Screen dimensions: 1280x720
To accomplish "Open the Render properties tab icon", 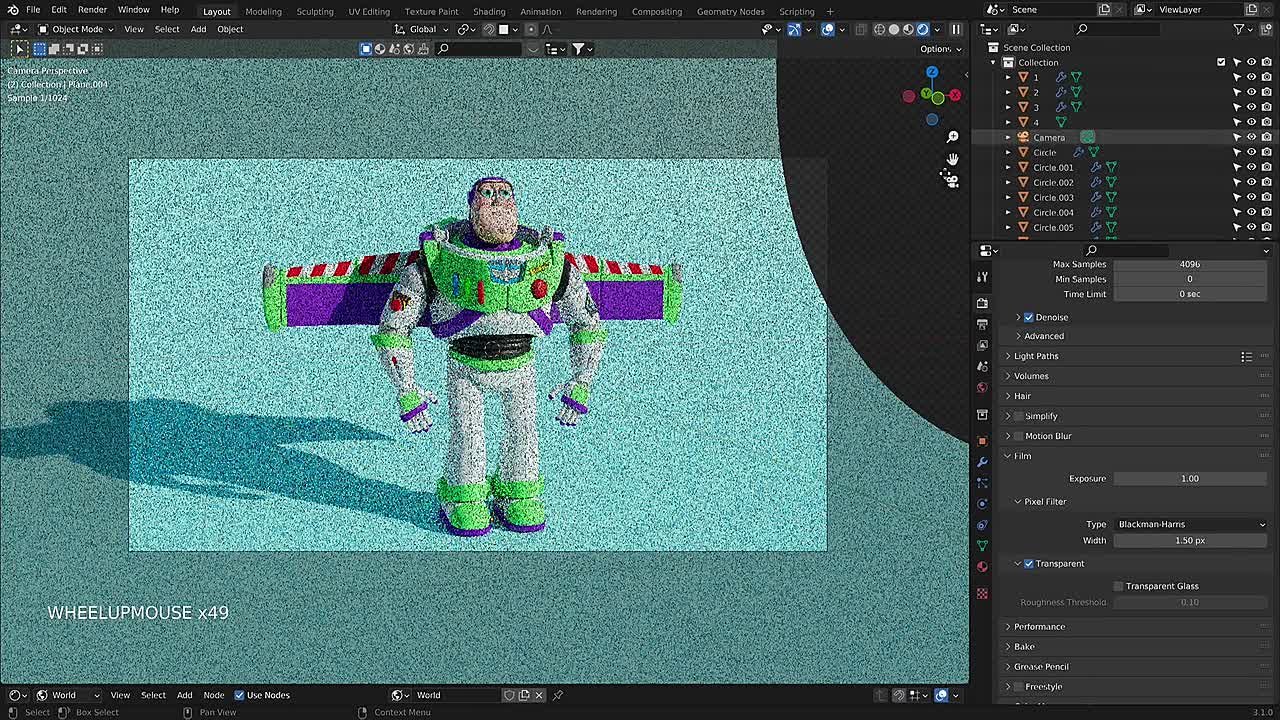I will click(982, 302).
